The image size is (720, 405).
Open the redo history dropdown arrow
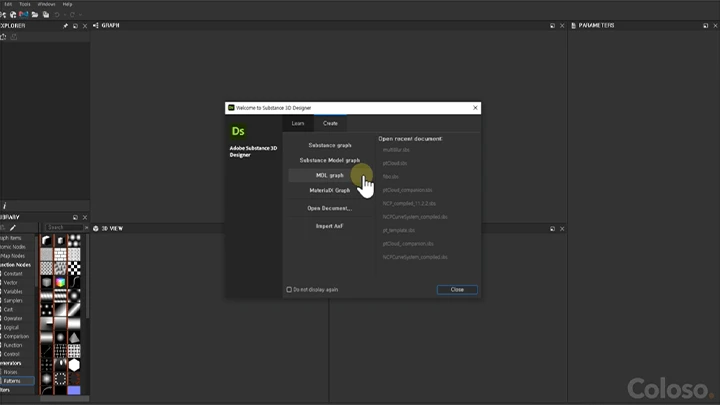click(80, 15)
